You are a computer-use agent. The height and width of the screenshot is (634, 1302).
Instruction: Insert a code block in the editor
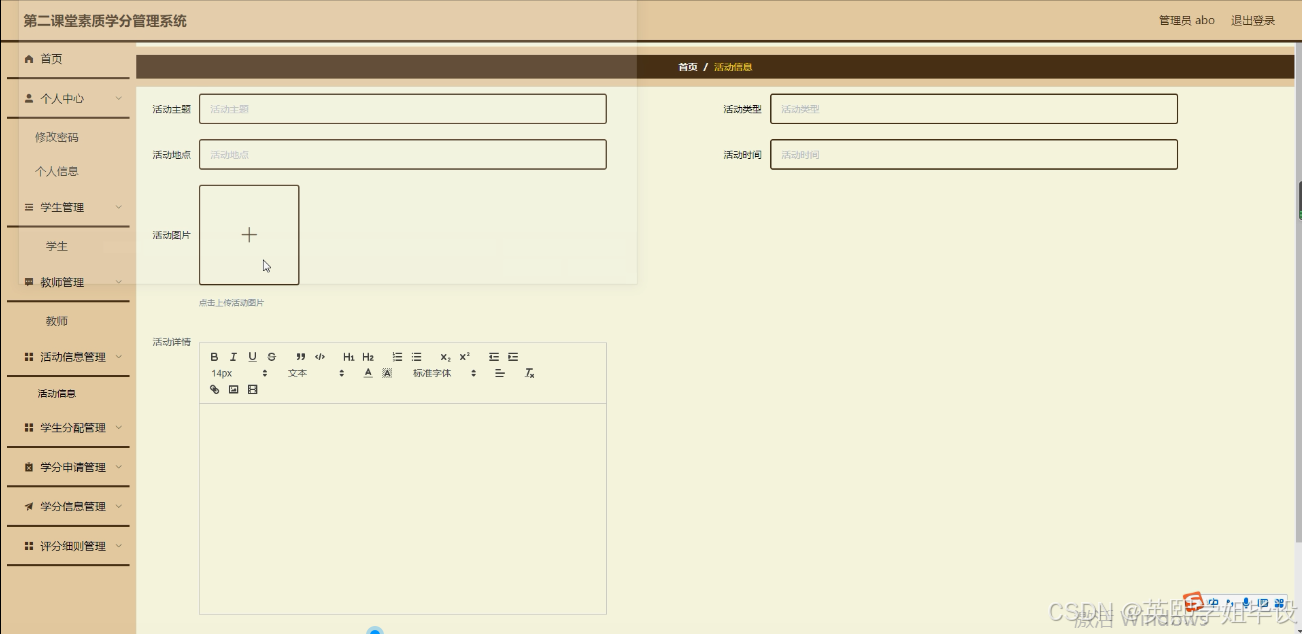320,357
